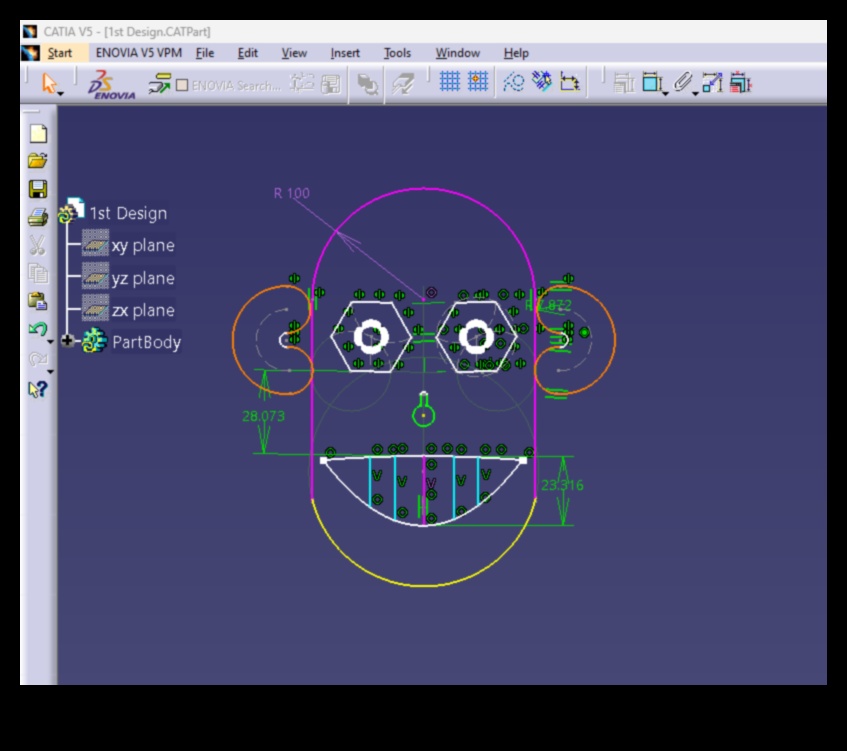Save the part with floppy icon
Screen dimensions: 847x751
(38, 189)
